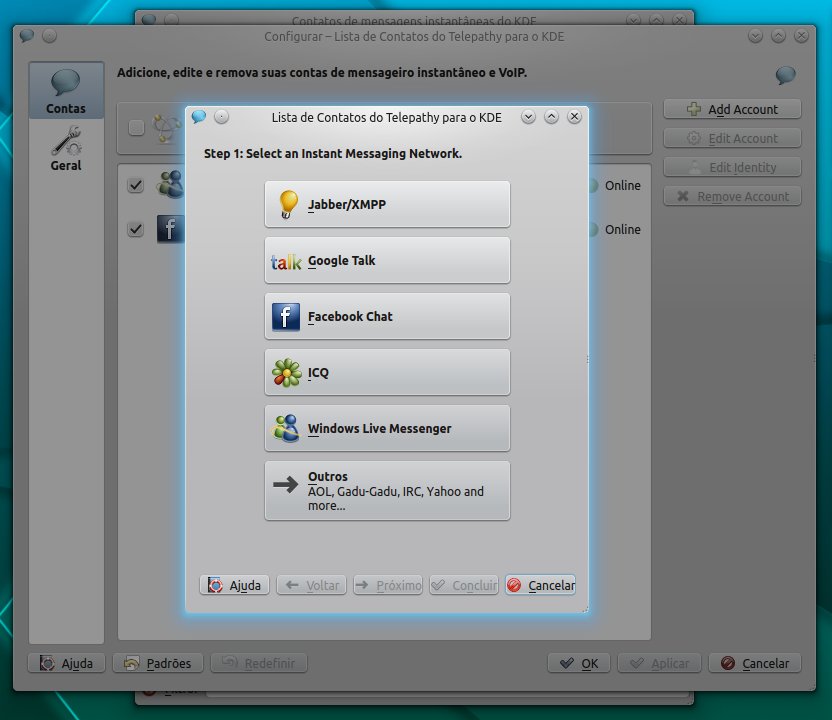This screenshot has height=720, width=832.
Task: Click the wizard title bar chat bubble icon
Action: click(x=200, y=117)
